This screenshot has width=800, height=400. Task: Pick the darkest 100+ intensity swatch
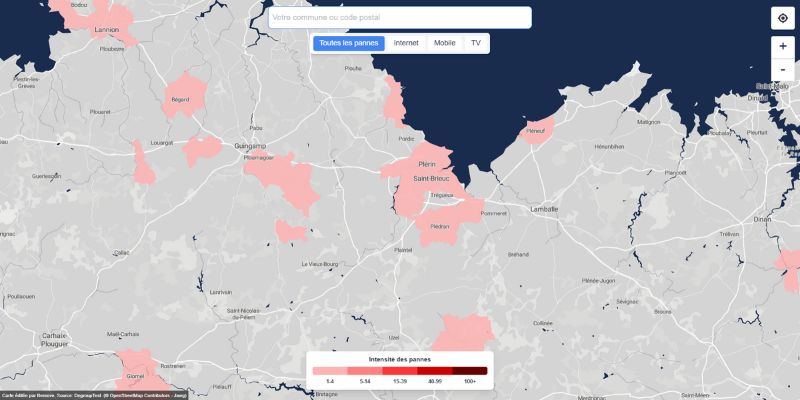pyautogui.click(x=470, y=371)
